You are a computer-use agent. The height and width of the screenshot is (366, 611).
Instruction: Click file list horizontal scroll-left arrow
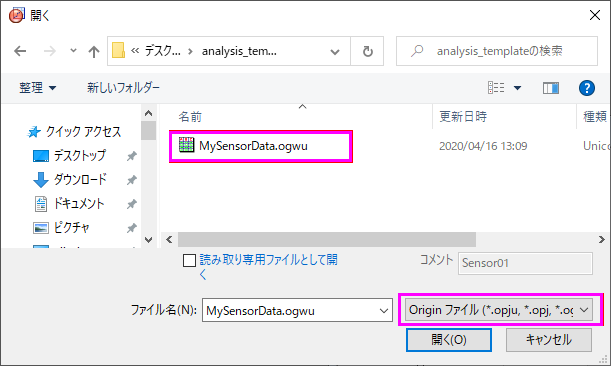pyautogui.click(x=169, y=239)
